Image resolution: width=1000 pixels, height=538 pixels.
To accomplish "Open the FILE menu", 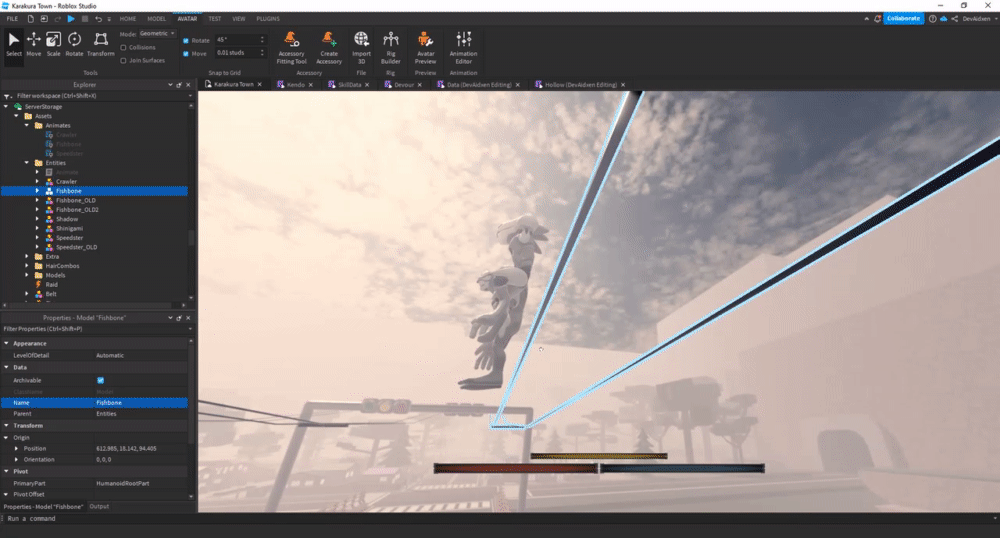I will point(12,19).
